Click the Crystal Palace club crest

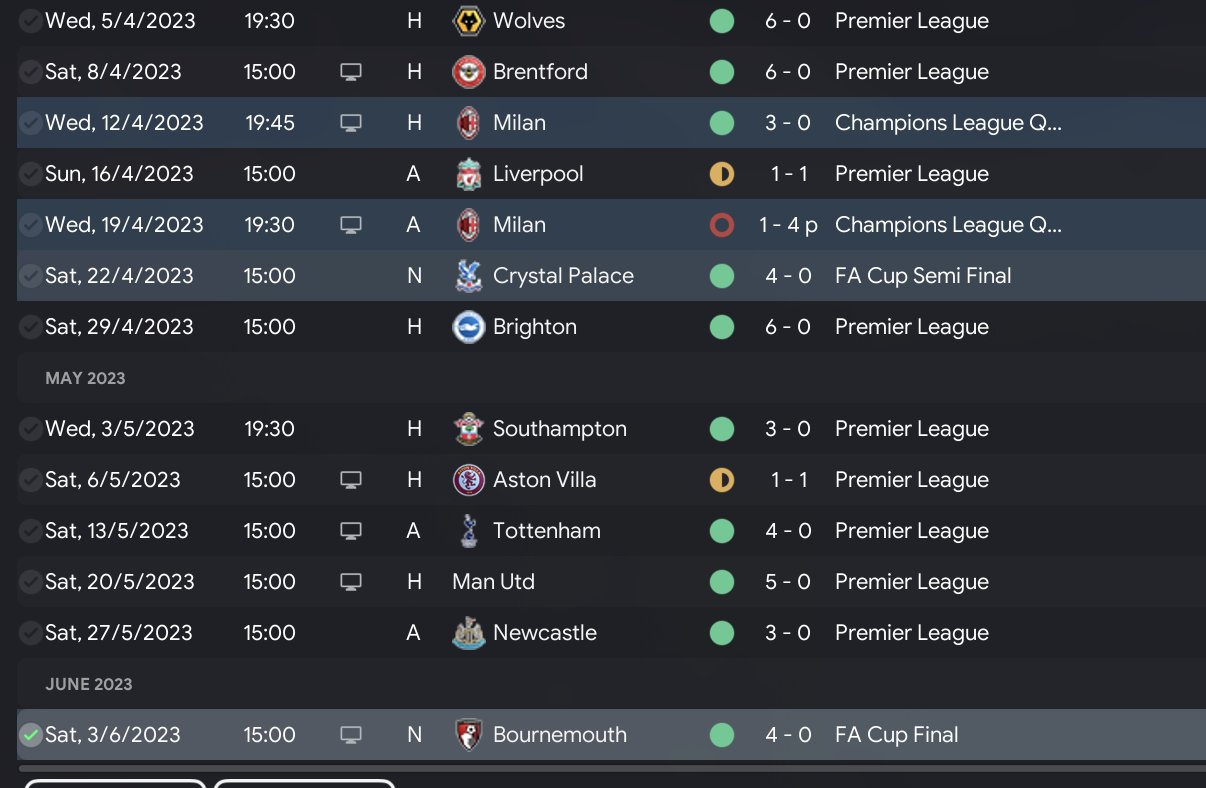point(469,276)
